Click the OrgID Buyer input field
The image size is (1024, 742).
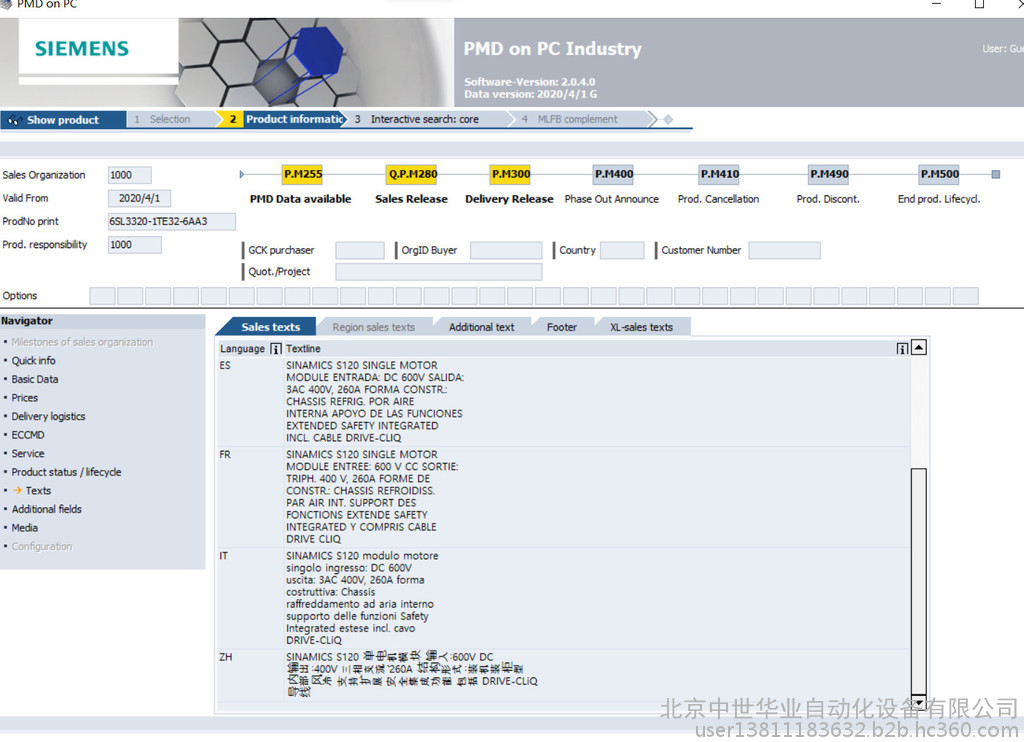(506, 250)
